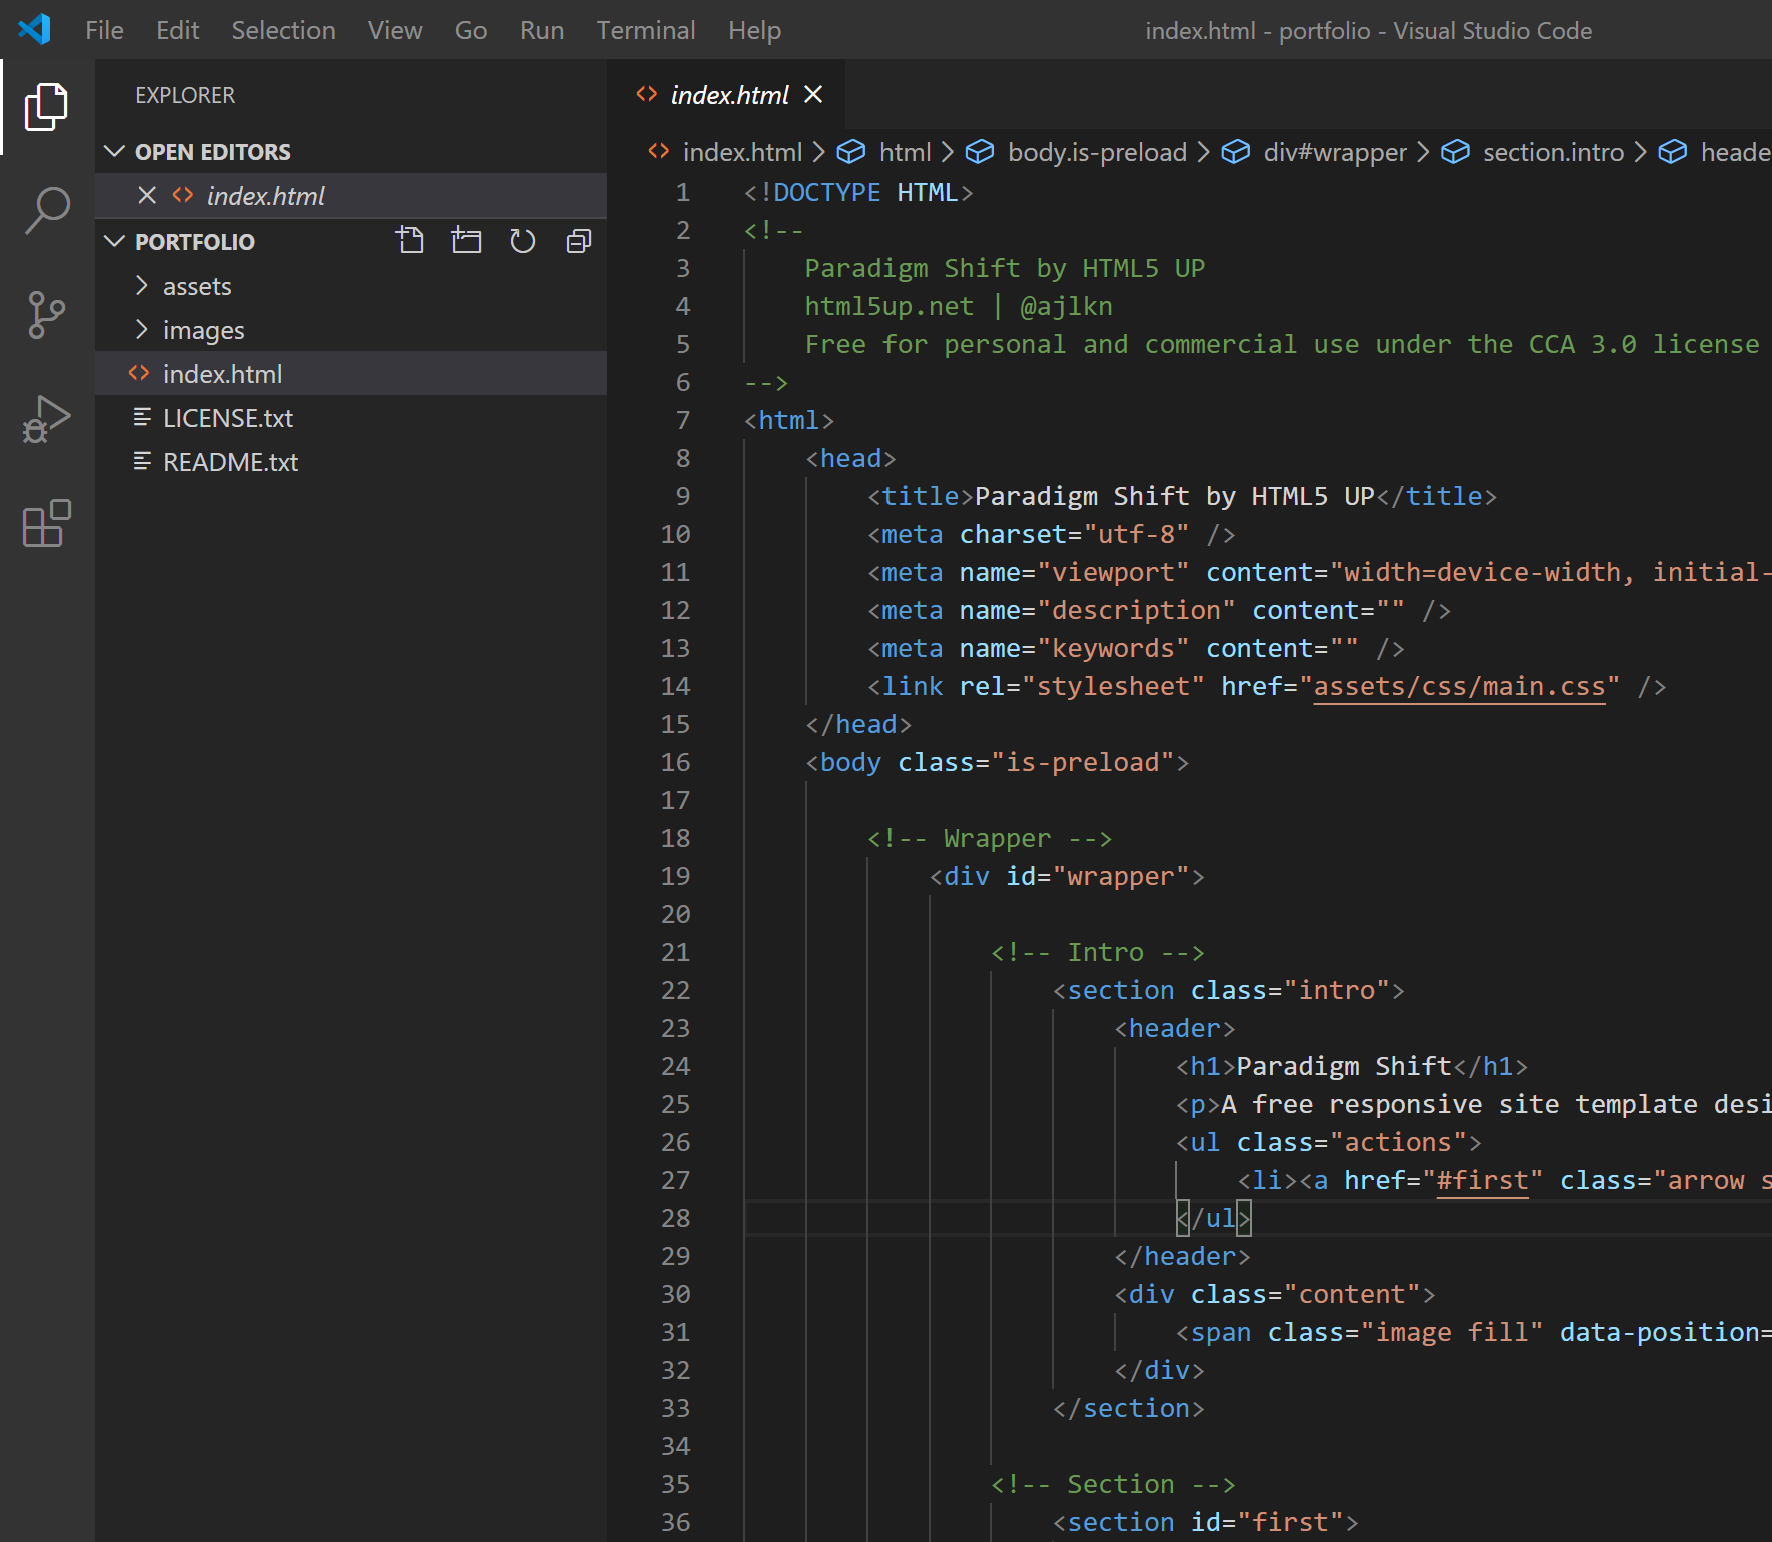Collapse all folders in explorer

click(579, 241)
